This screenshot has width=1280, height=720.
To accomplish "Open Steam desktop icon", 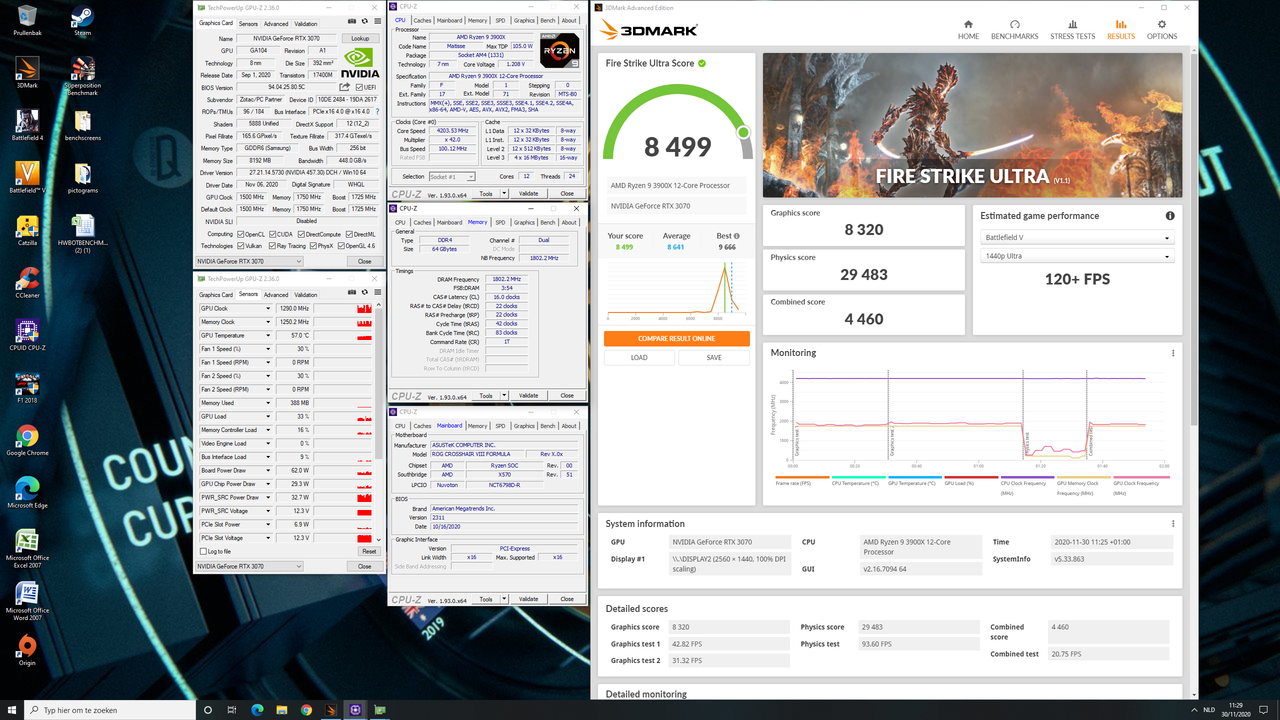I will (x=83, y=20).
